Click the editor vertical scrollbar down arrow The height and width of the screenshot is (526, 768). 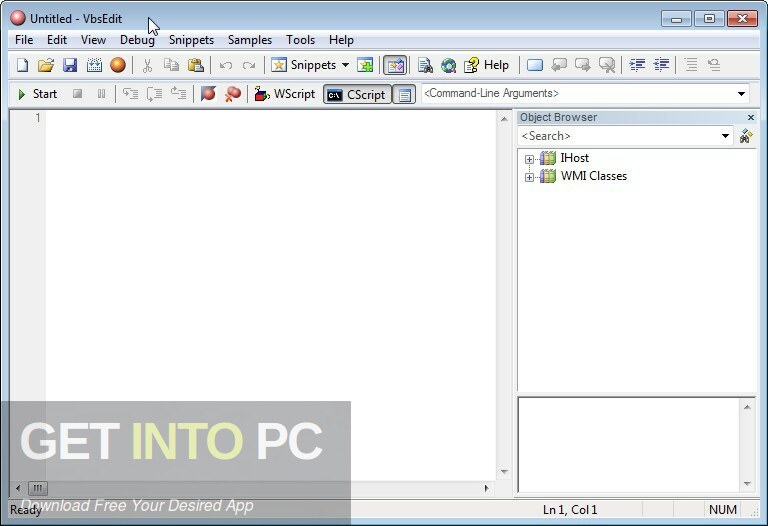pyautogui.click(x=504, y=472)
